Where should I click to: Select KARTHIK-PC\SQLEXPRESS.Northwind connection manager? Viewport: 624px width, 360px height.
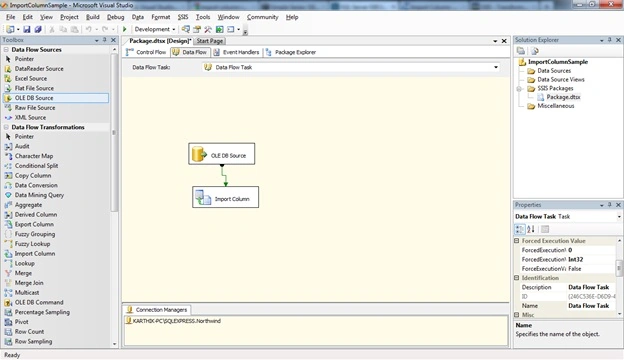[x=173, y=321]
